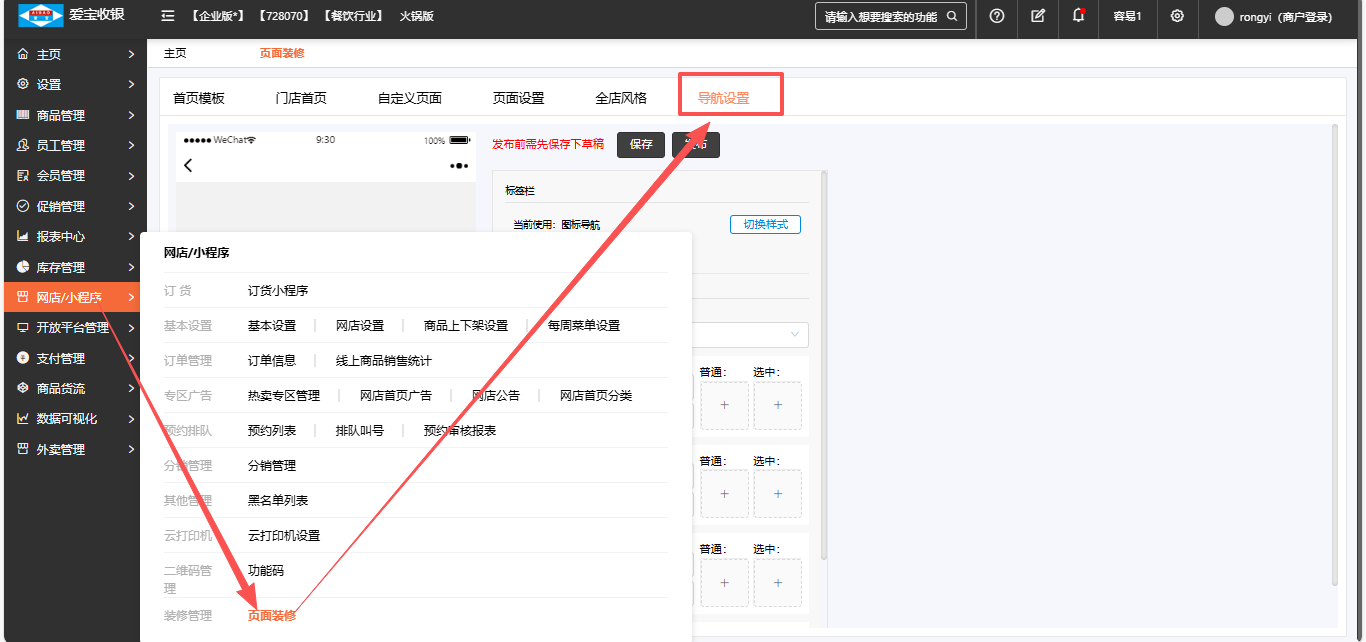This screenshot has height=642, width=1366.
Task: Expand 外卖管理 in the sidebar
Action: click(x=73, y=450)
